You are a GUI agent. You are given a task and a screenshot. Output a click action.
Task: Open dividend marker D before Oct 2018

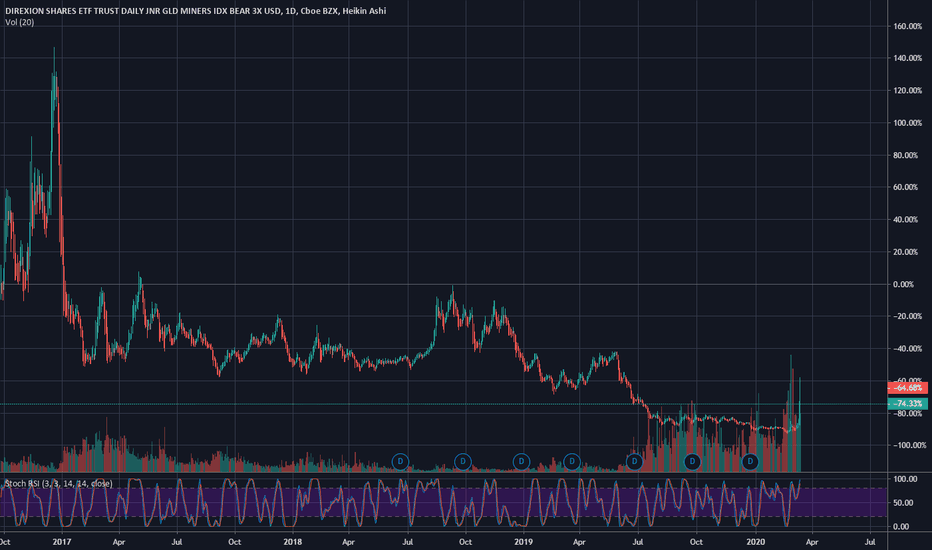[463, 461]
